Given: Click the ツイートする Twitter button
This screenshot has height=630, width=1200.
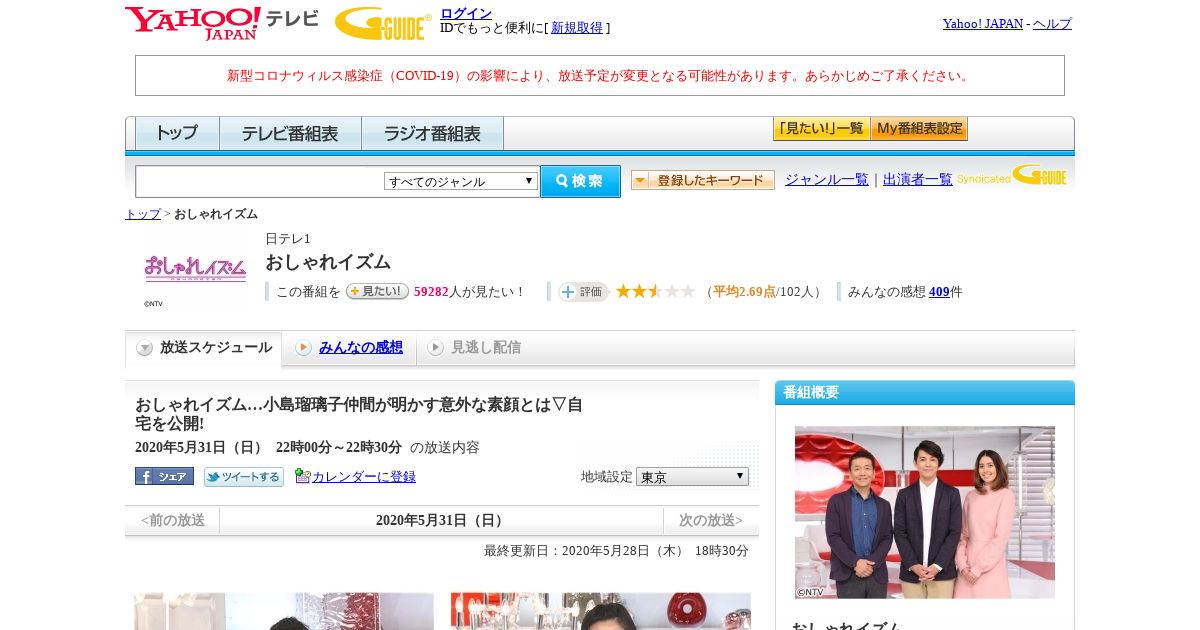Looking at the screenshot, I should 244,477.
